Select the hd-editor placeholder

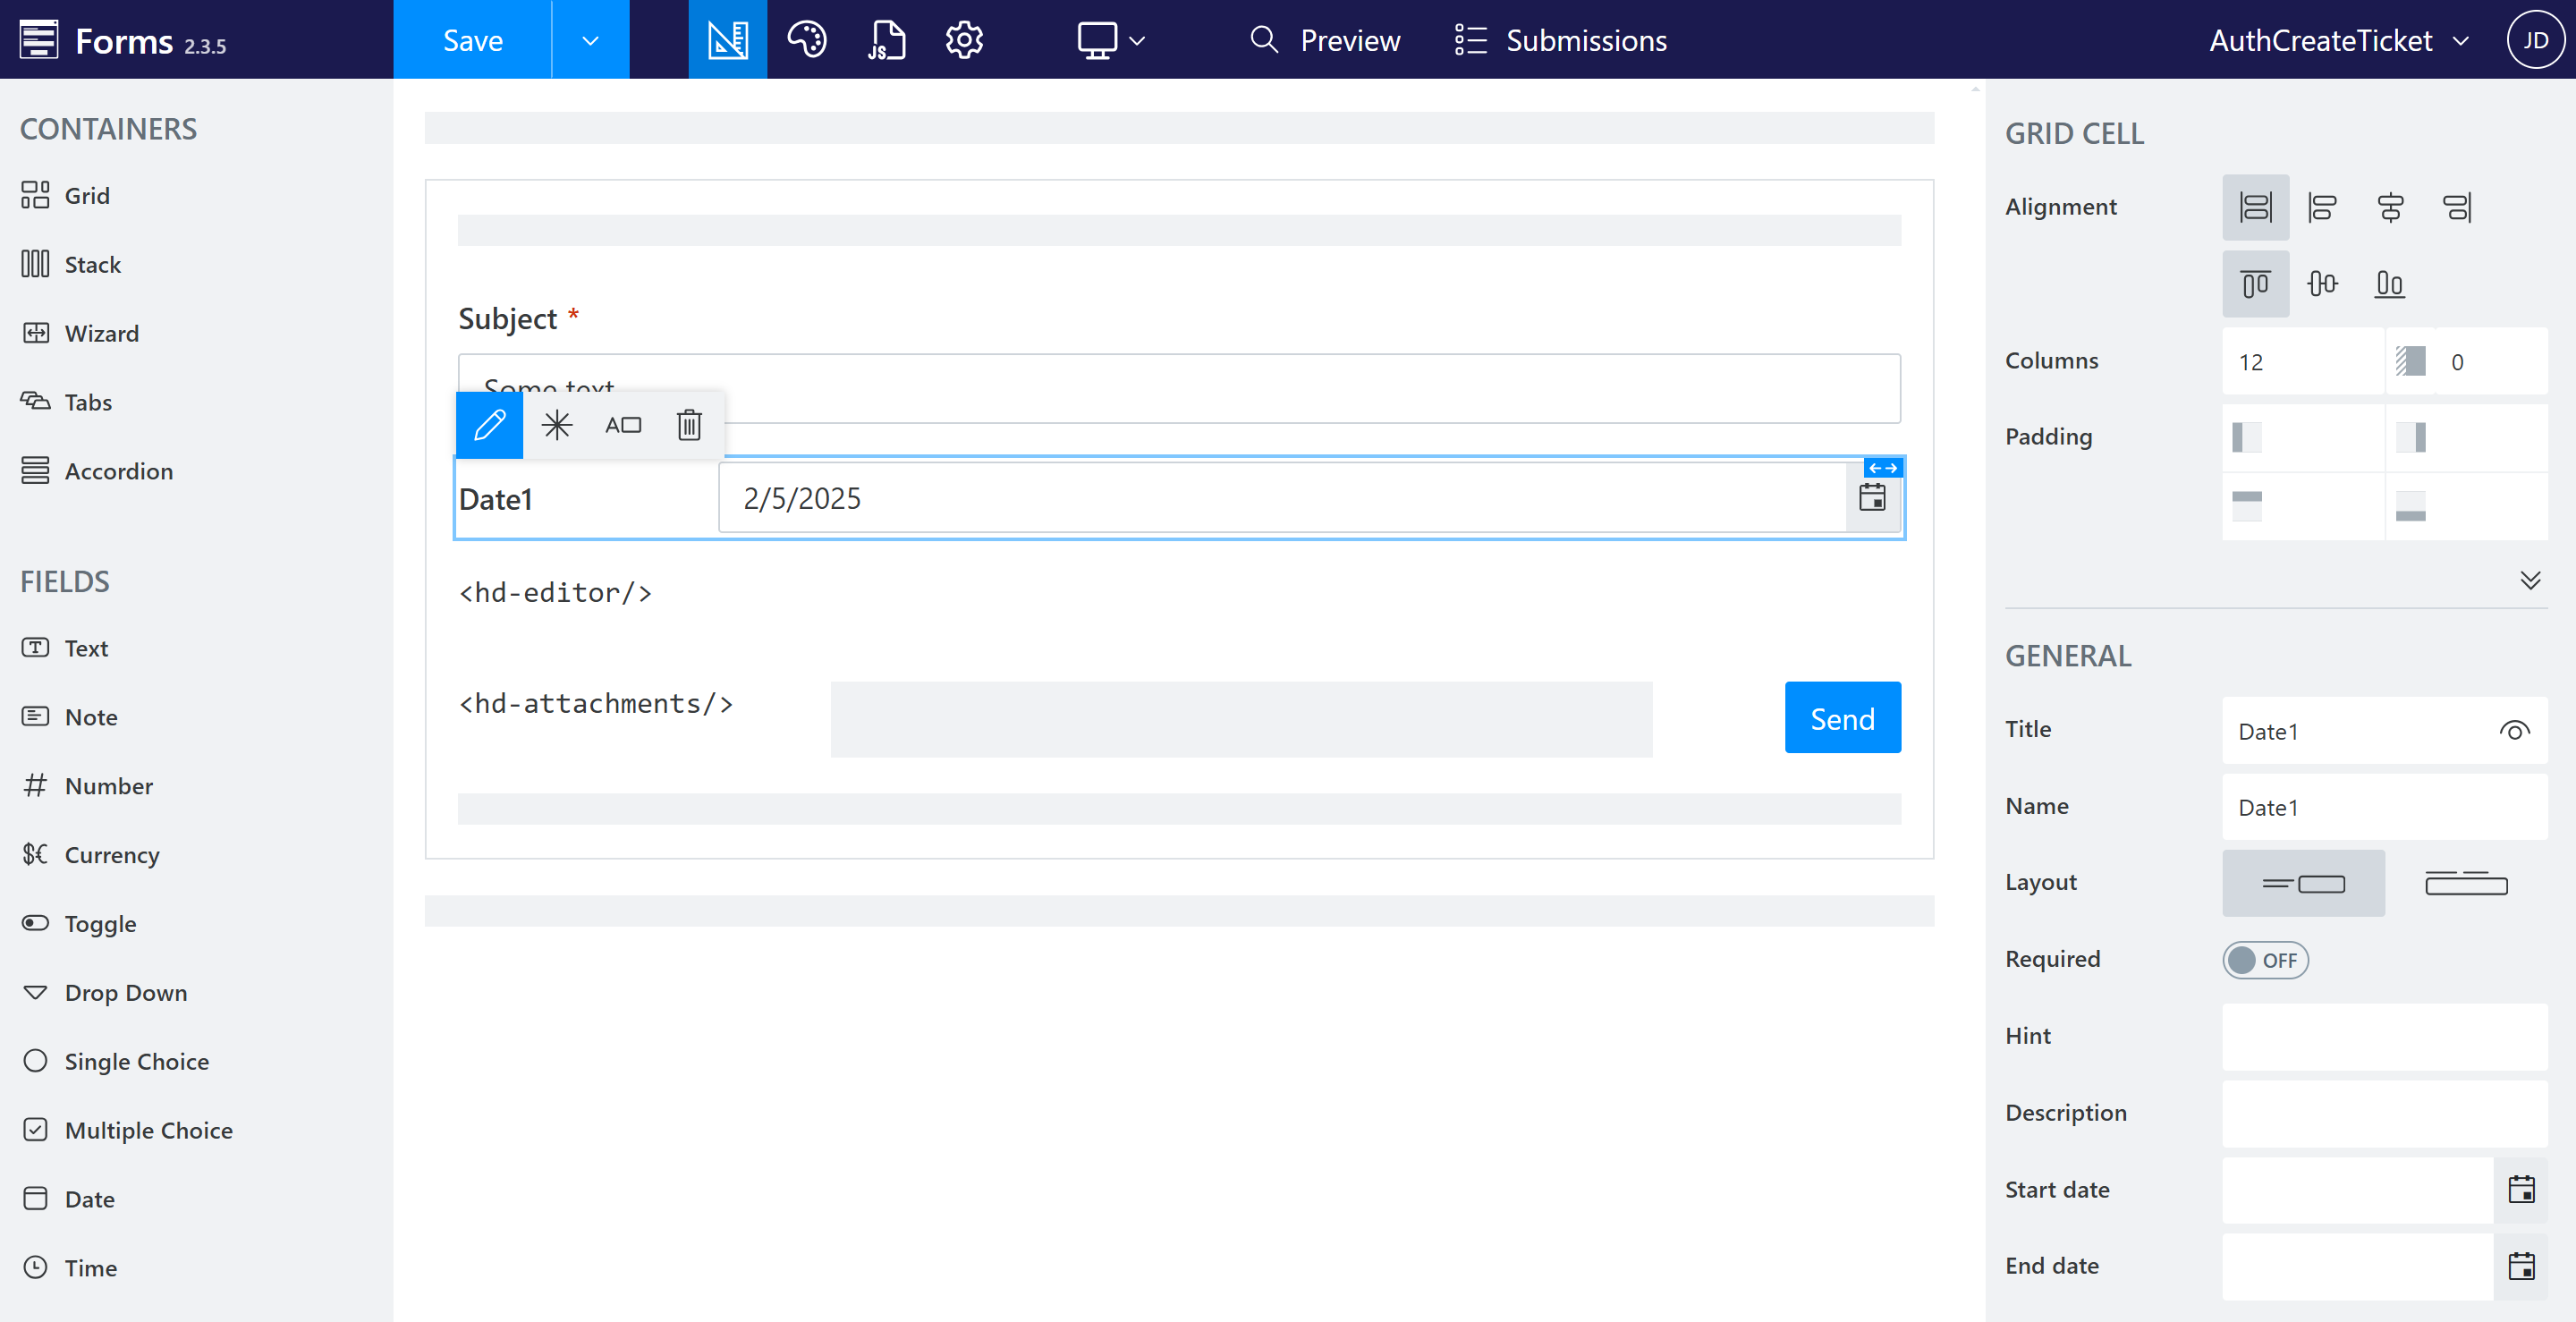tap(555, 593)
